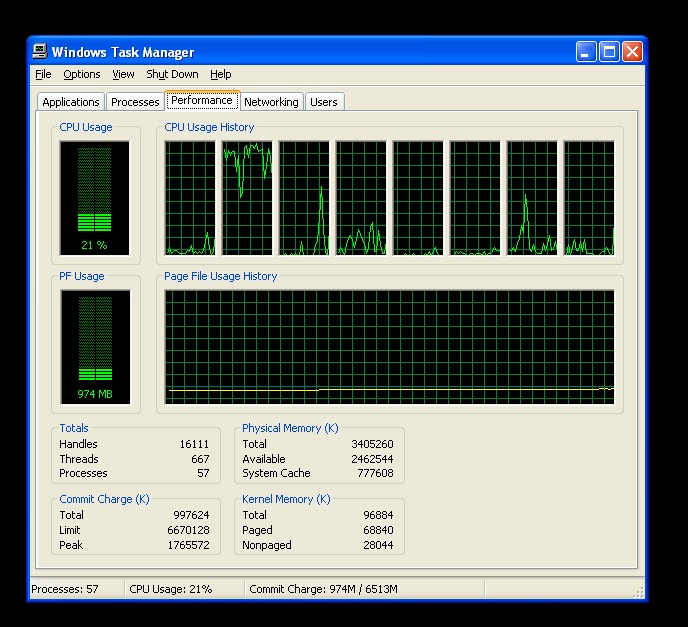This screenshot has height=627, width=688.
Task: Click the Commit Charge Peak value 1765572
Action: pos(188,545)
